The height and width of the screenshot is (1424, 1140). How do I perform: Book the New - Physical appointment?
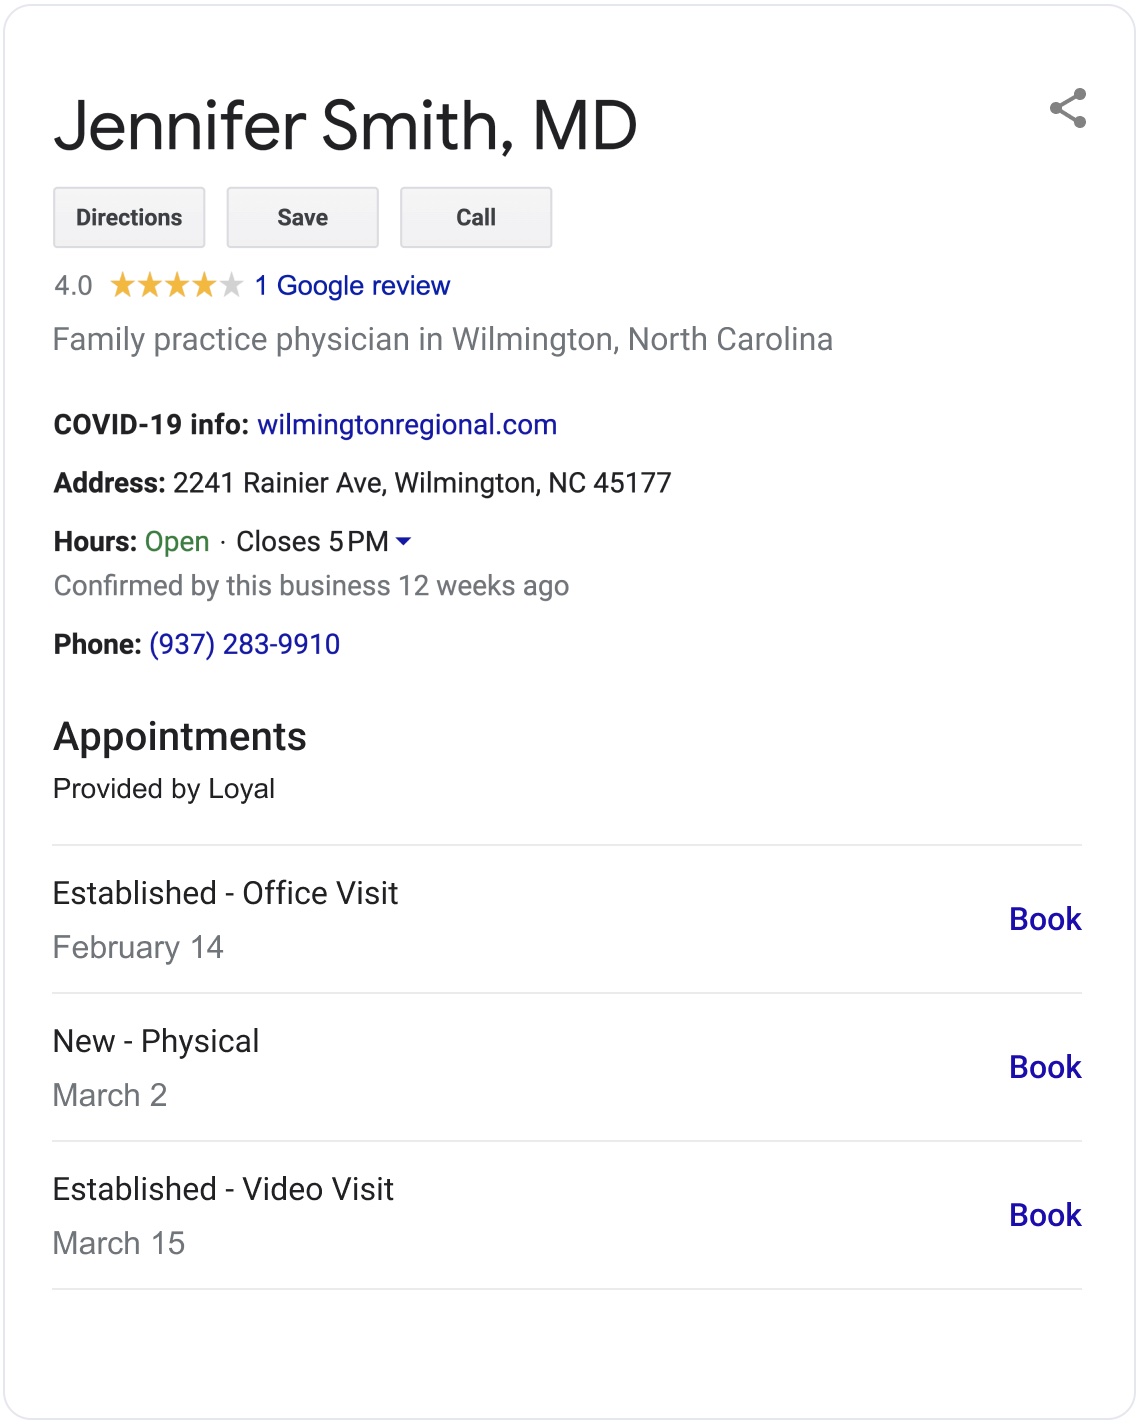(x=1045, y=1067)
